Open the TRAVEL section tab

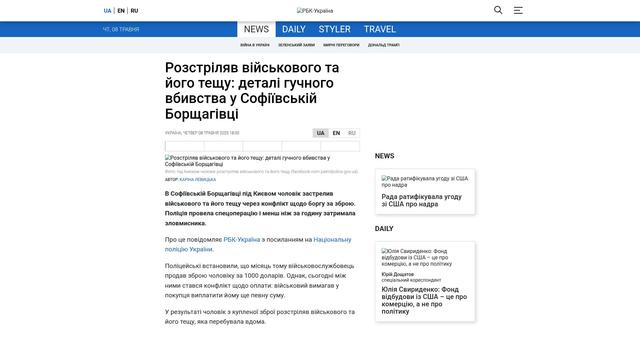click(x=380, y=29)
